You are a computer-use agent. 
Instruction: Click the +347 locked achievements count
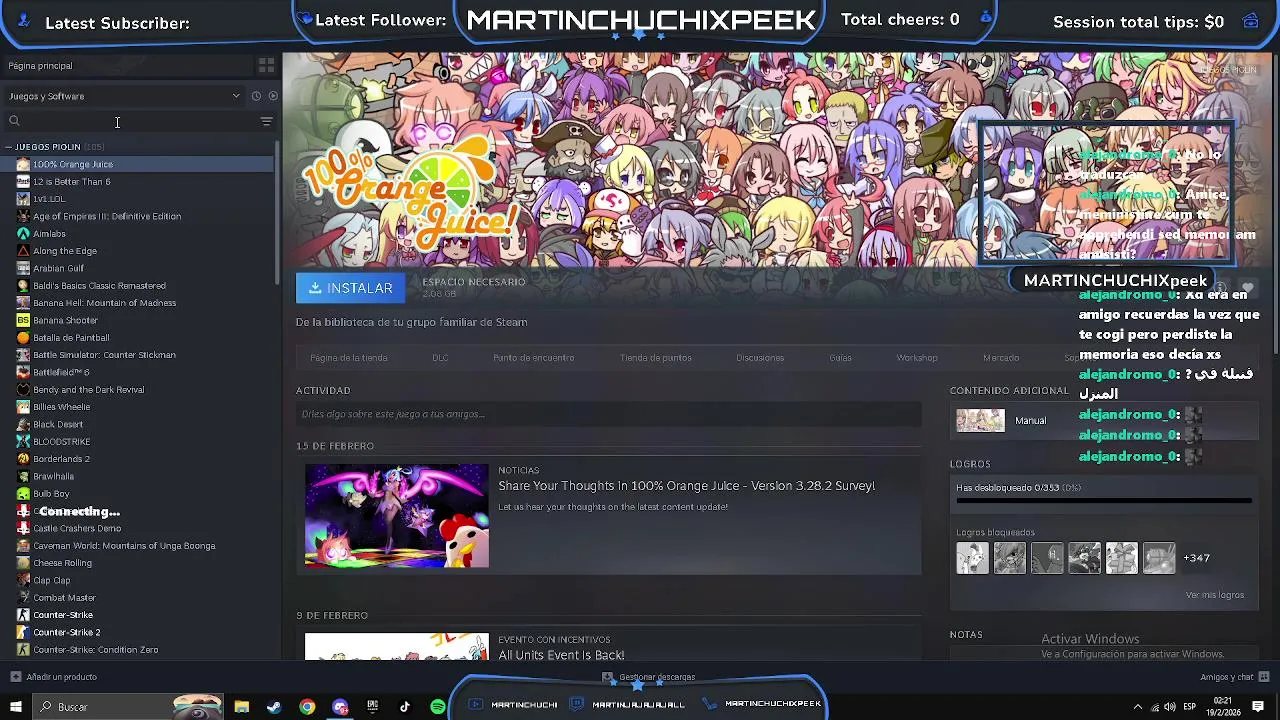1196,558
